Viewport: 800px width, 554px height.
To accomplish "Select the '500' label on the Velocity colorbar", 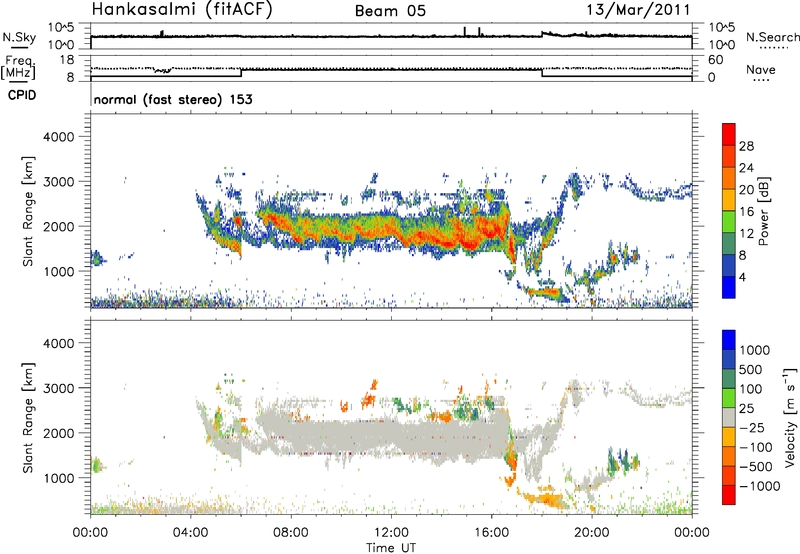I will pyautogui.click(x=751, y=369).
